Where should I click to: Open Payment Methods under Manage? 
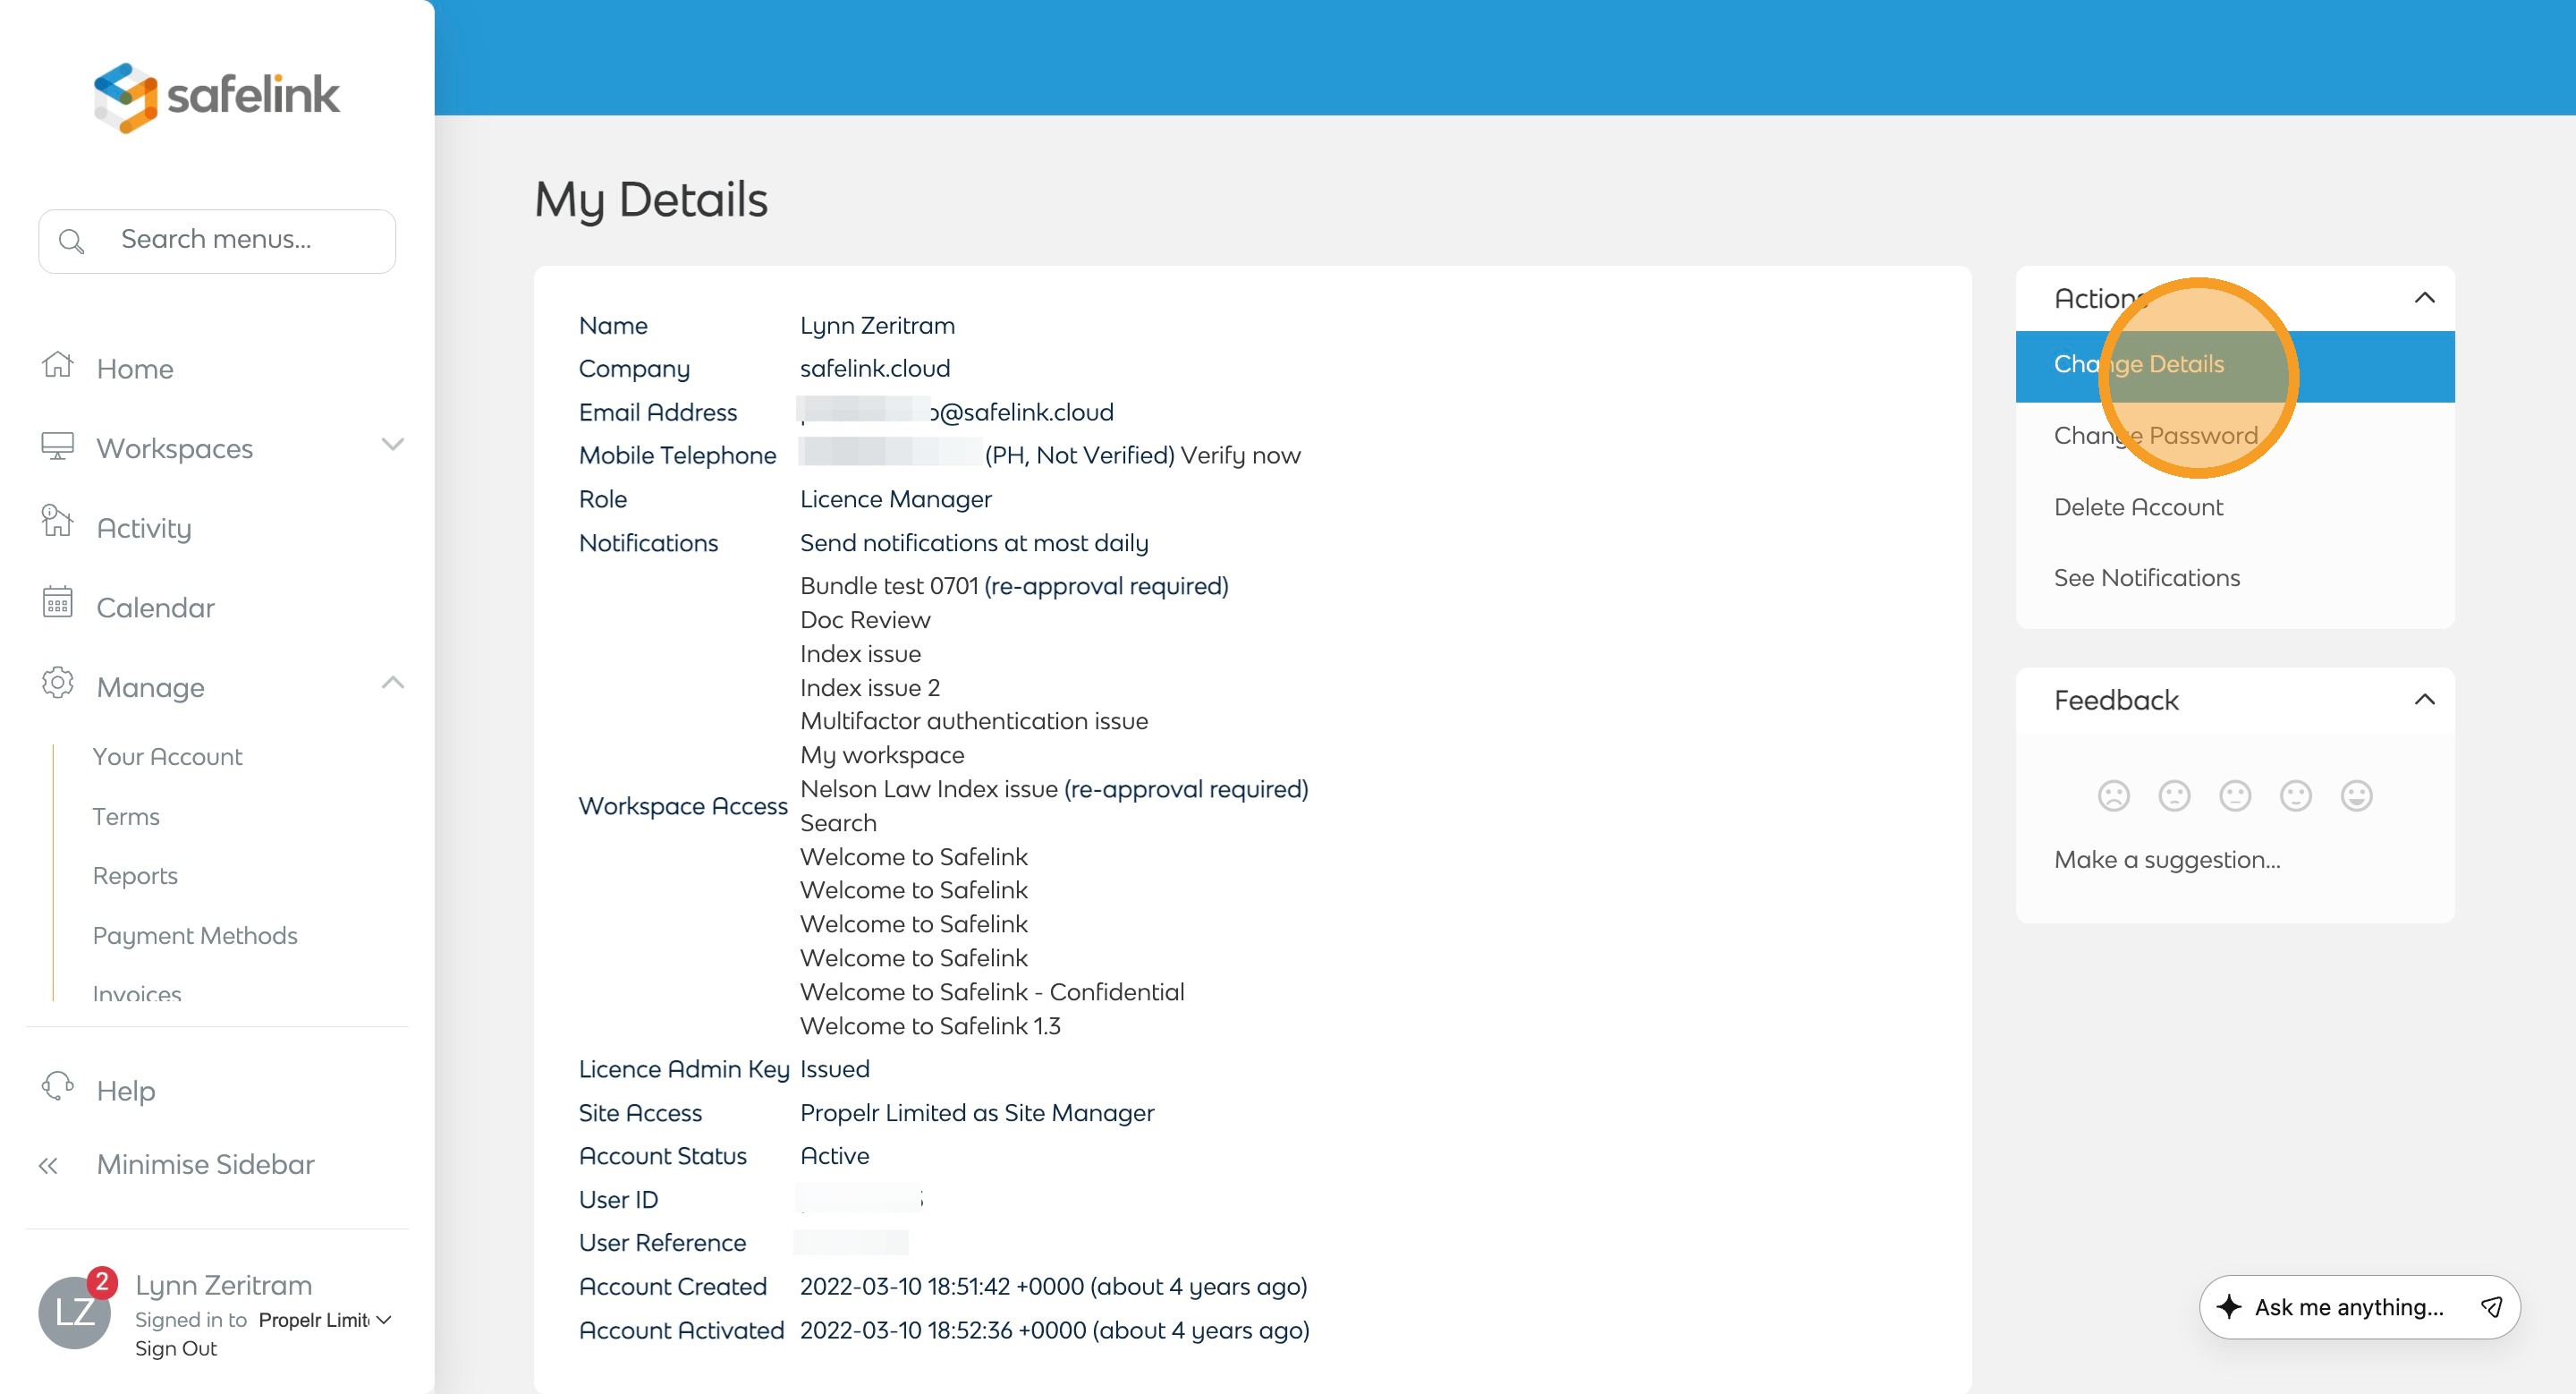pyautogui.click(x=195, y=935)
